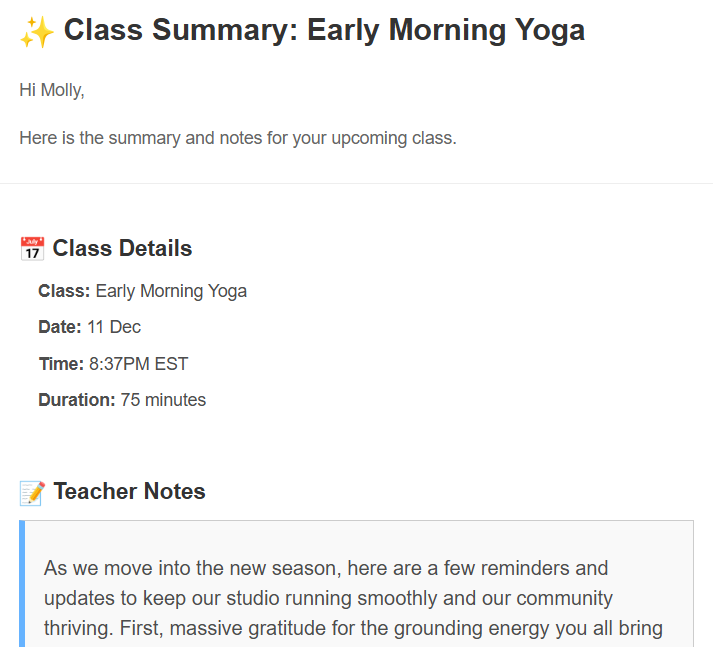Click the bold Date: label
The height and width of the screenshot is (647, 713).
59,327
